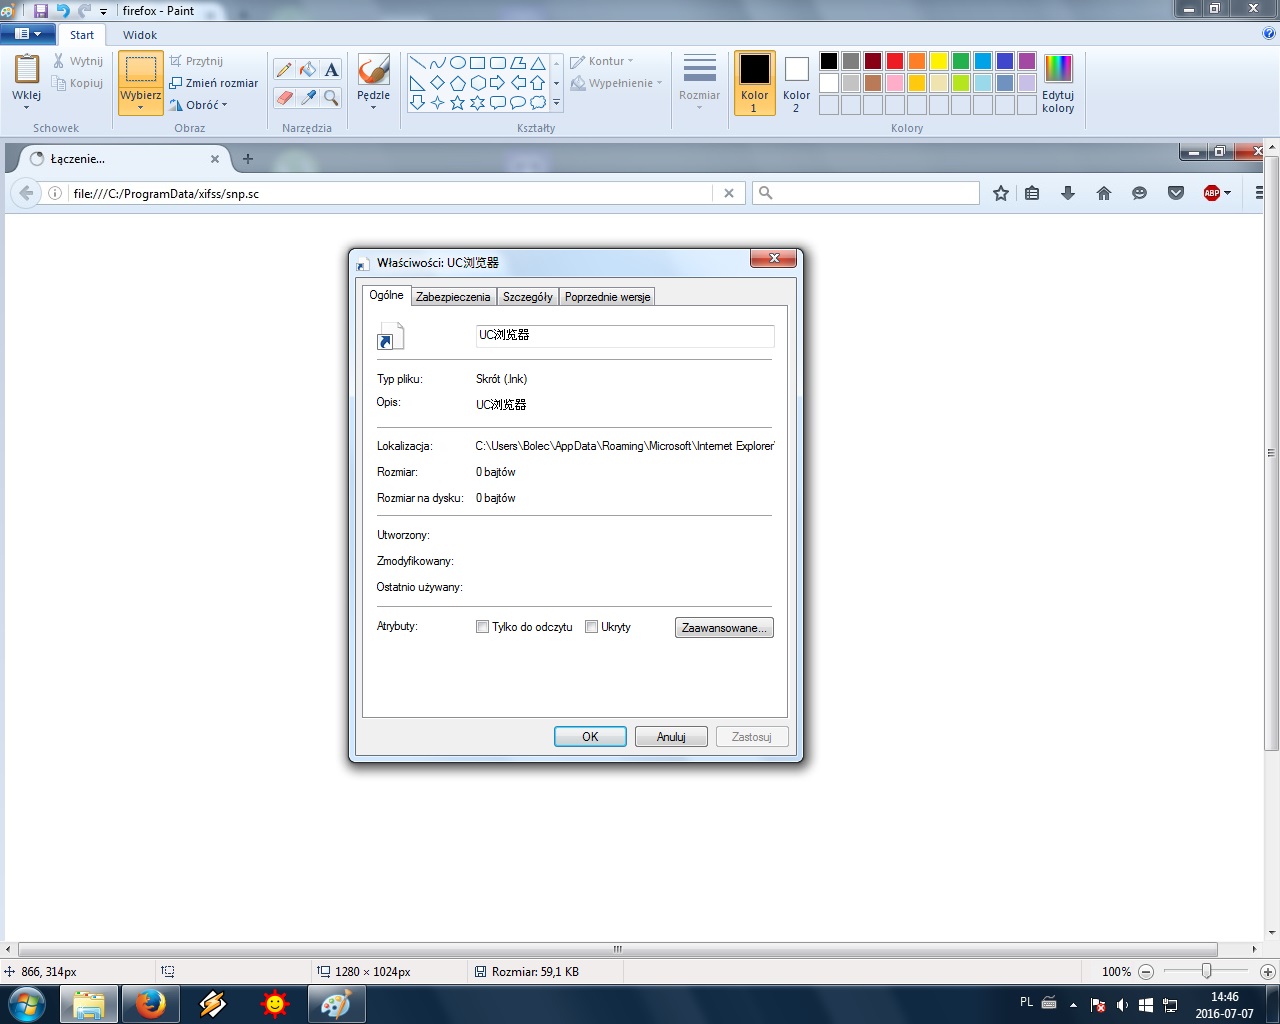Click the Save icon in quick access toolbar
The width and height of the screenshot is (1280, 1024).
tap(41, 10)
